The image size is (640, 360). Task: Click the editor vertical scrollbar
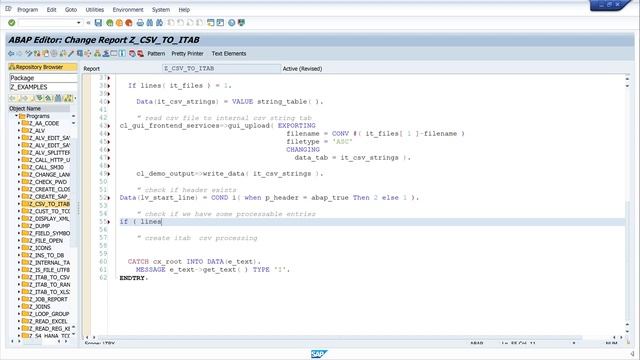pyautogui.click(x=627, y=204)
